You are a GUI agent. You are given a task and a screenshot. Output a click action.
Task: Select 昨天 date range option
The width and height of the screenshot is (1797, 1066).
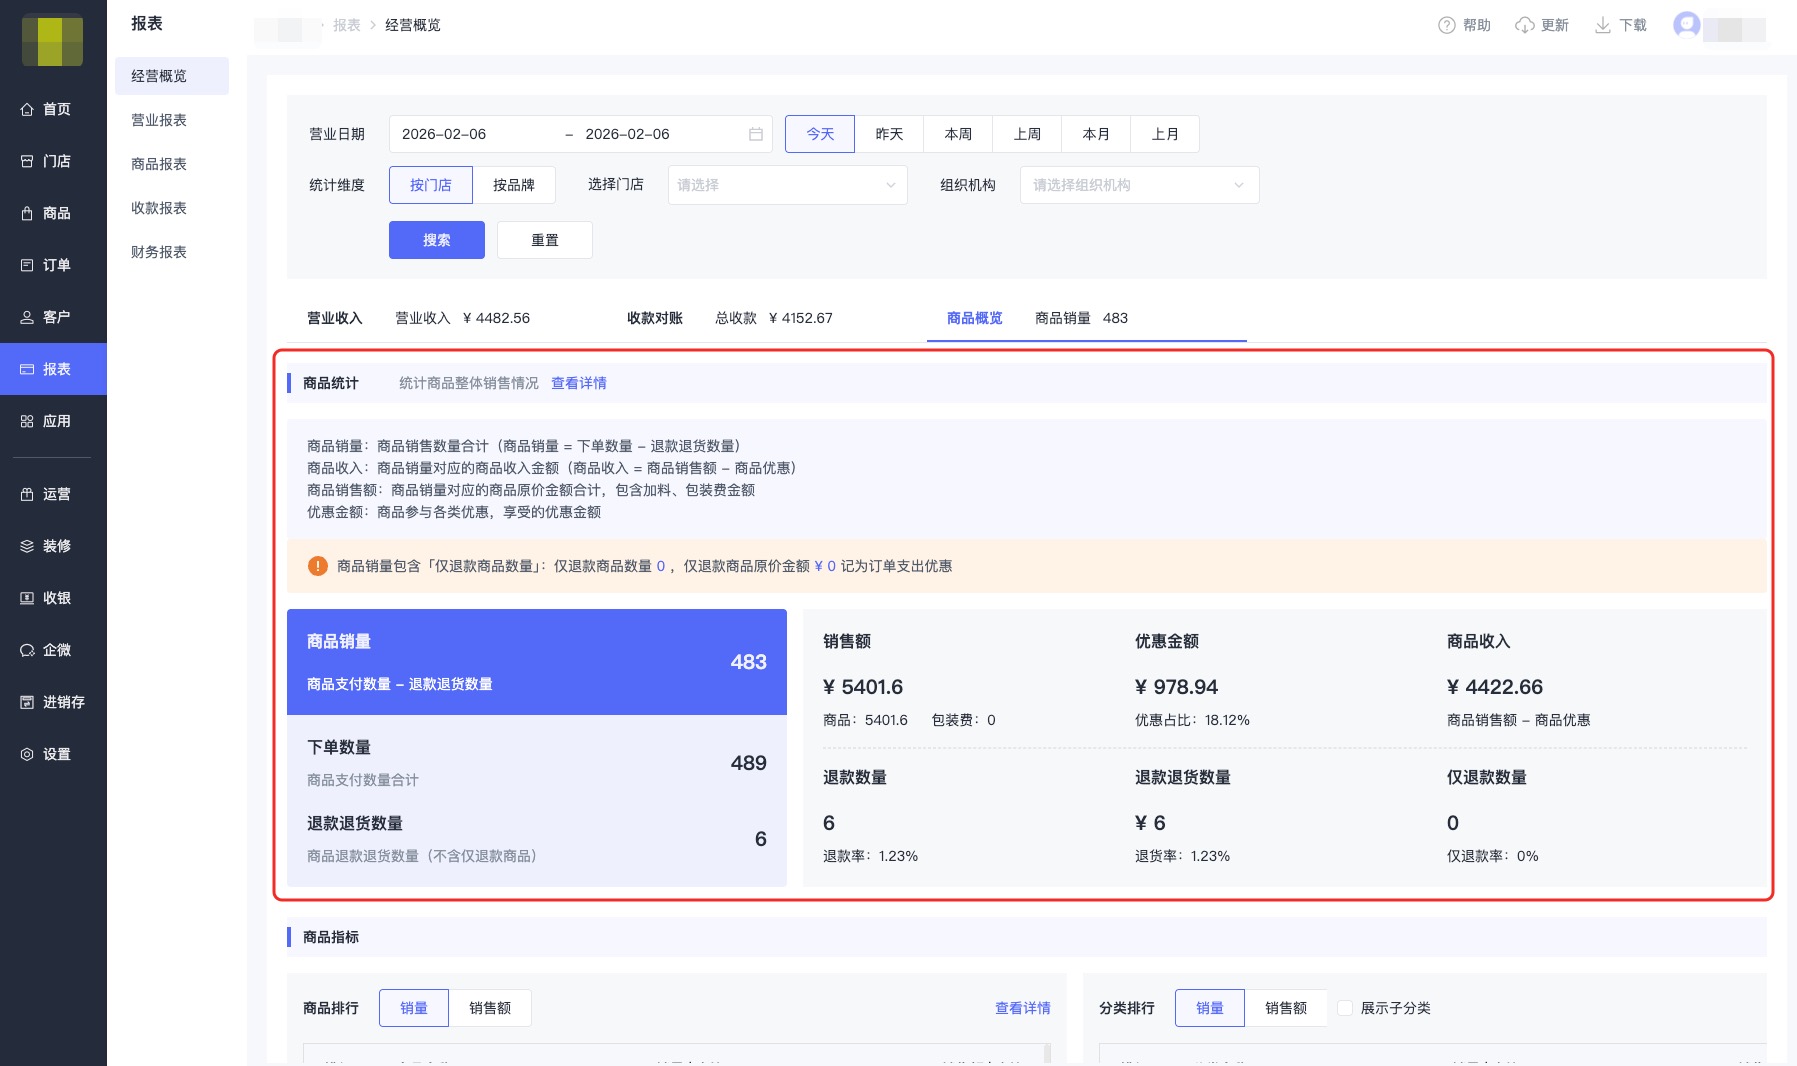pos(888,134)
